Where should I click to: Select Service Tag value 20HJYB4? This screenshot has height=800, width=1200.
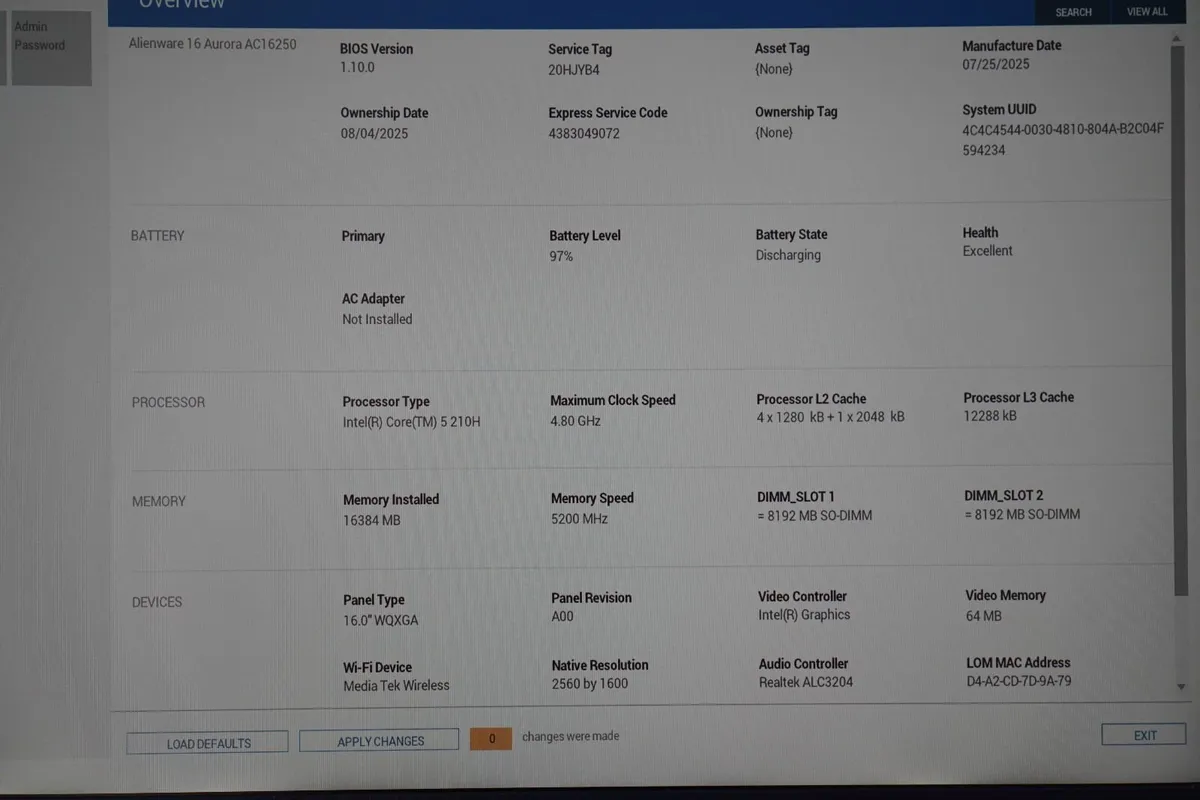[x=574, y=70]
